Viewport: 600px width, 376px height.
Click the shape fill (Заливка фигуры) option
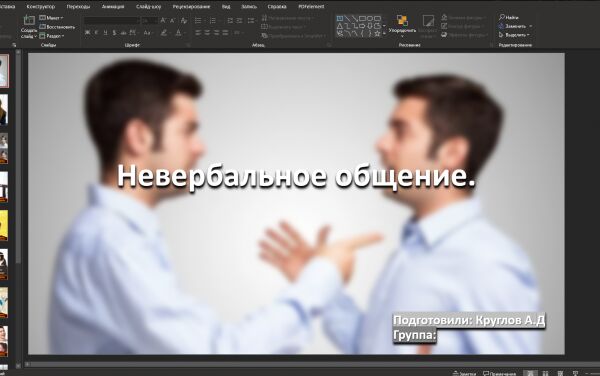point(464,18)
